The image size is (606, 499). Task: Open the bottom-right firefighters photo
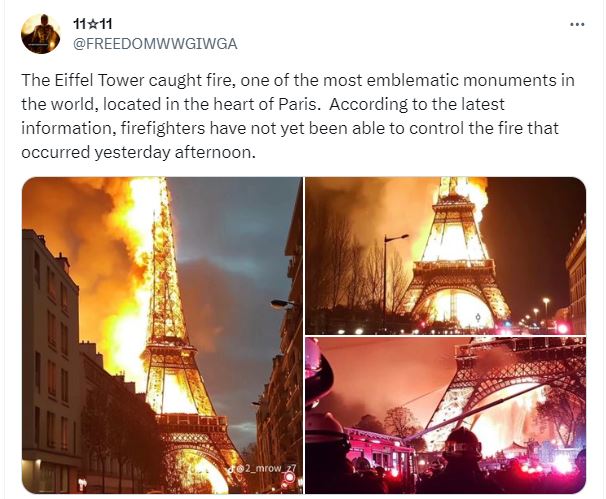(446, 415)
